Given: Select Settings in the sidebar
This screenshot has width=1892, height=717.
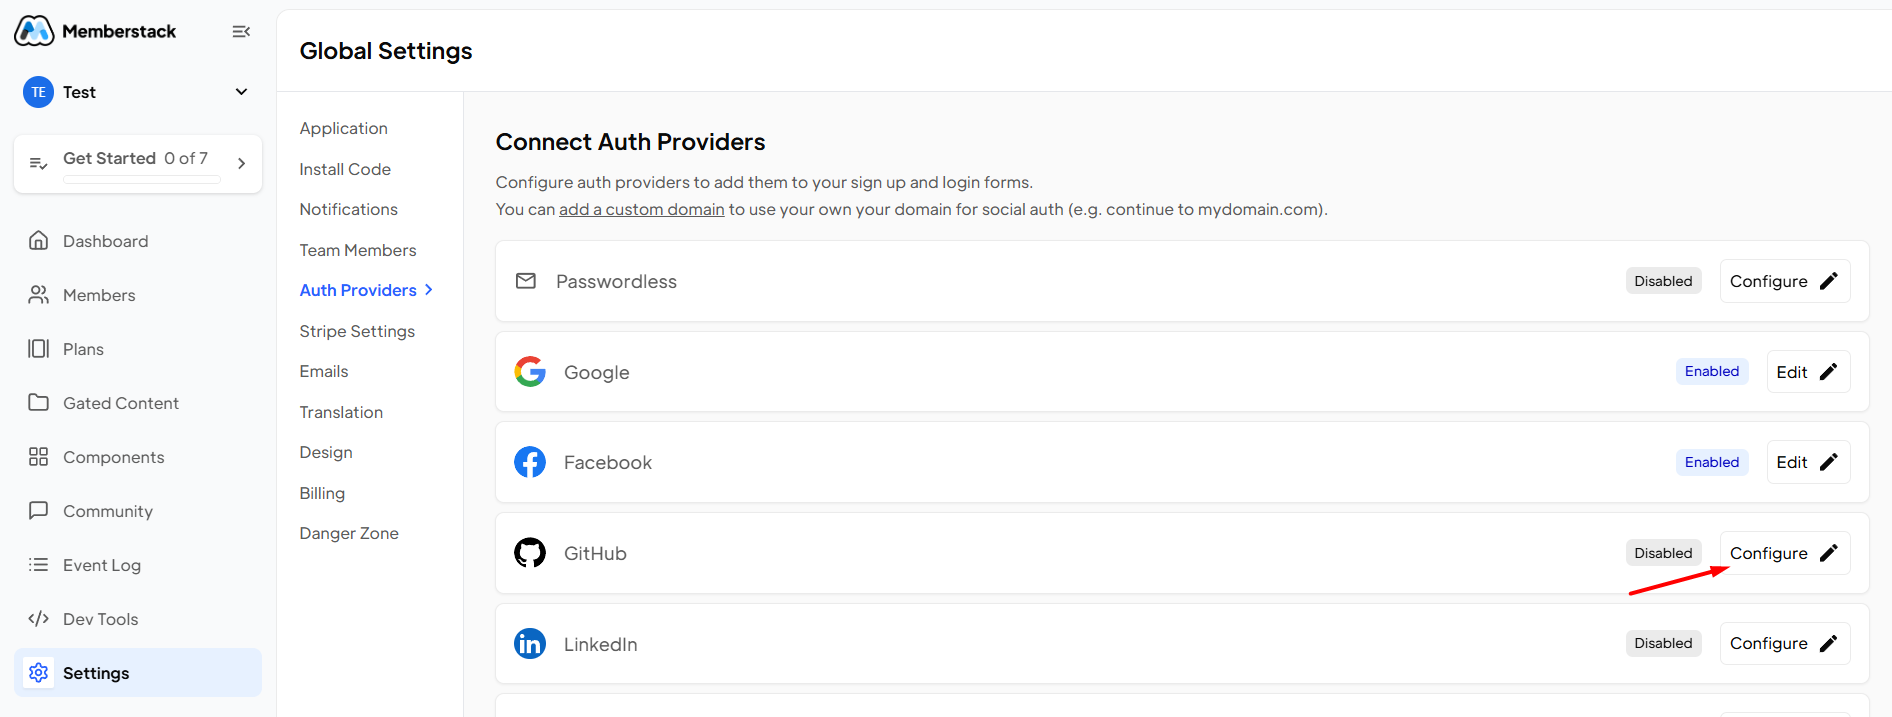Looking at the screenshot, I should (x=138, y=673).
